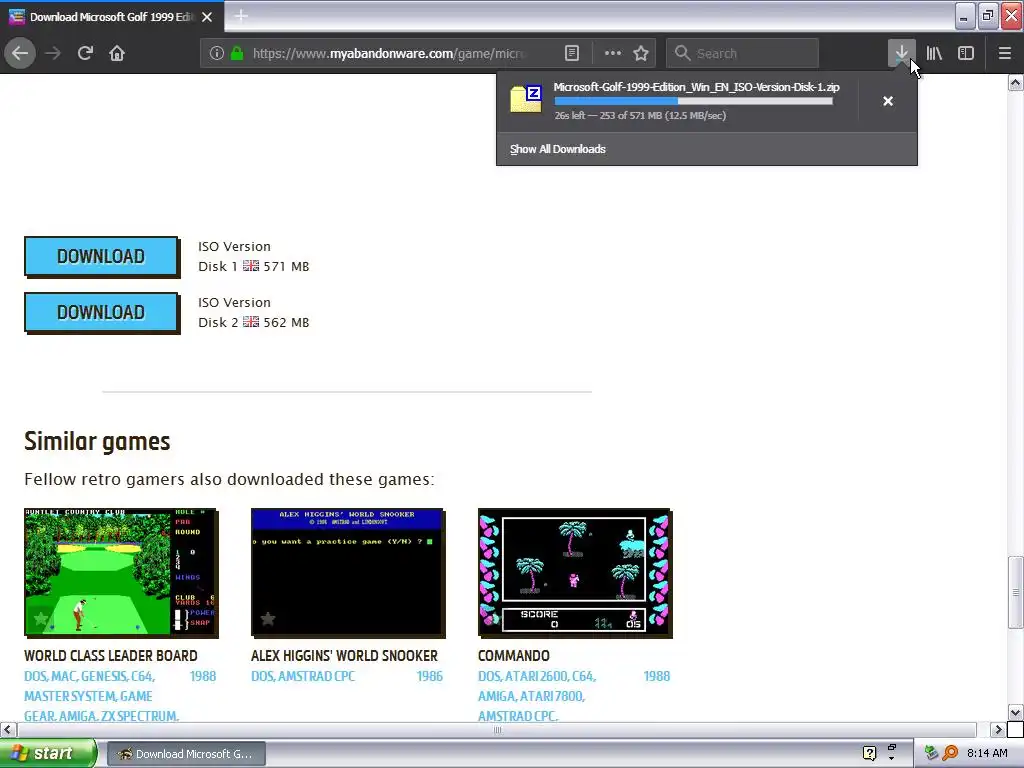The image size is (1024, 768).
Task: Click the help question mark tray icon
Action: (869, 753)
